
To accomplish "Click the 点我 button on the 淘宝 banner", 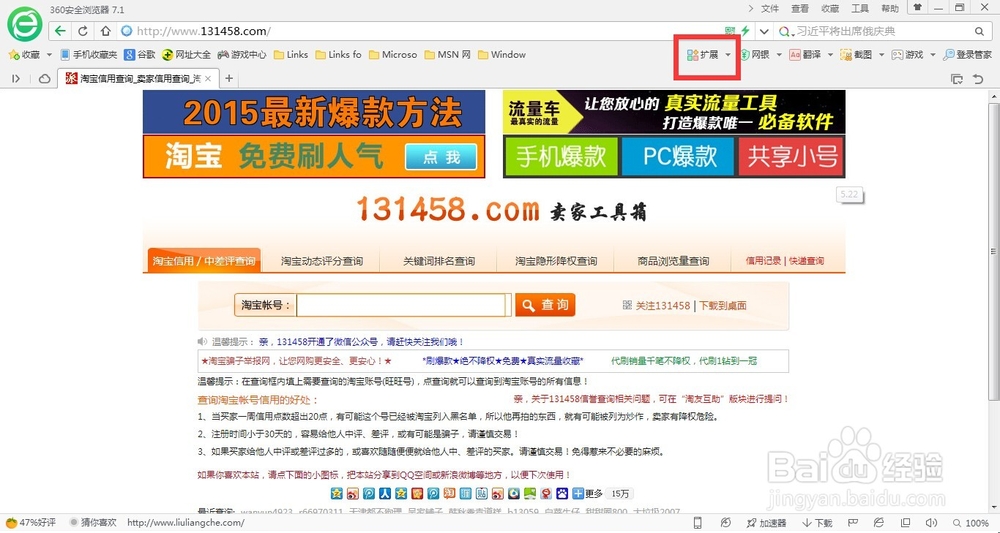I will [441, 157].
